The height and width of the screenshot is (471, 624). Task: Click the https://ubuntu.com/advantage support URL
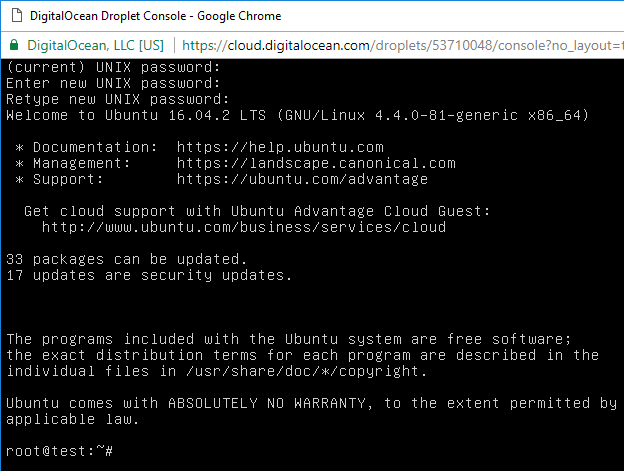coord(302,179)
